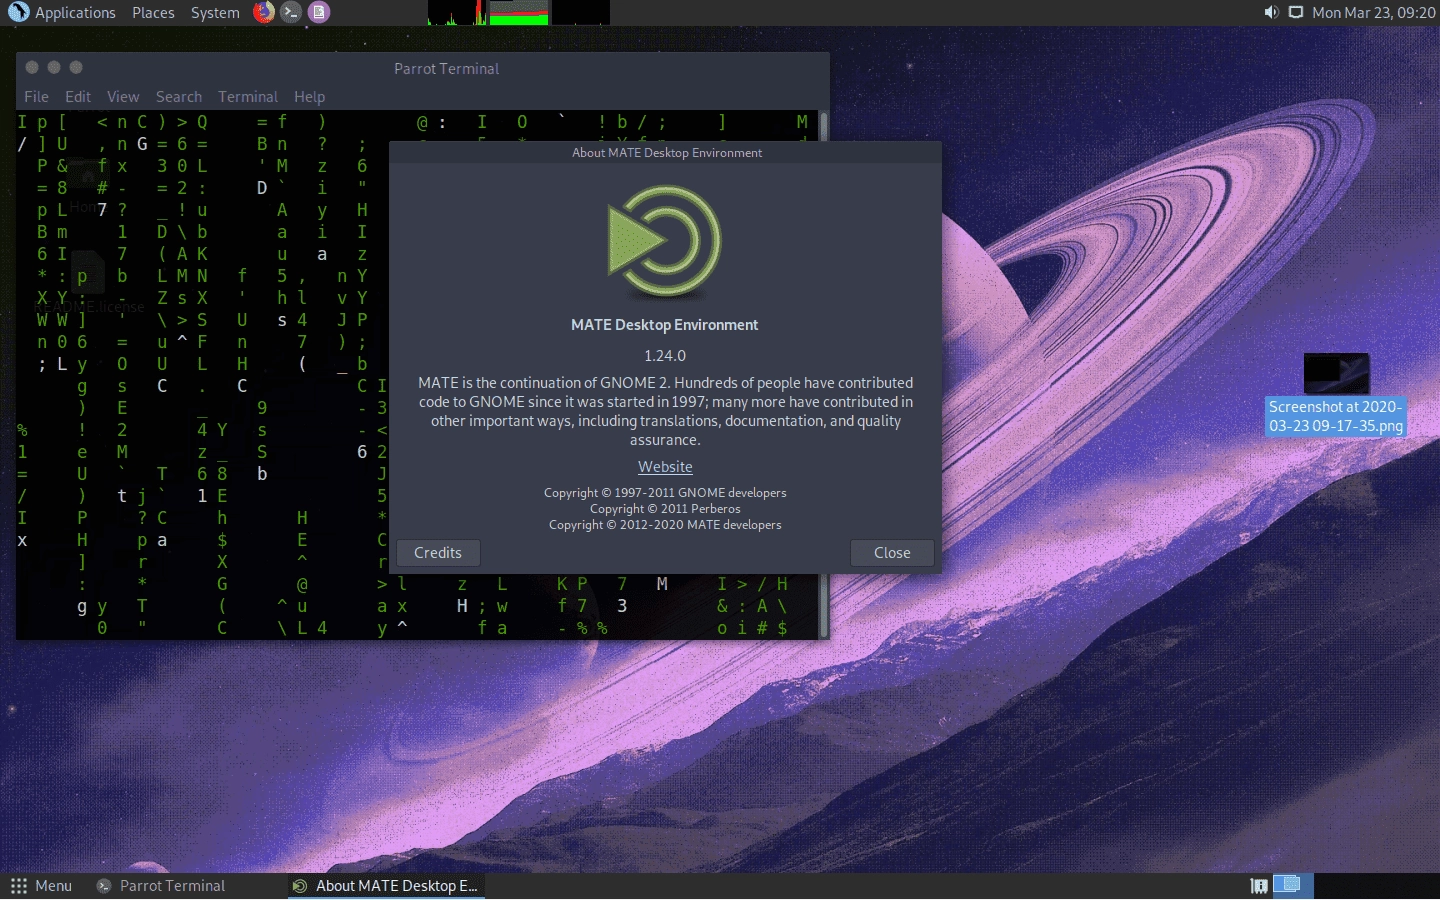Click the Copyright 2012-2020 MATE developers line
The width and height of the screenshot is (1440, 900).
(665, 525)
